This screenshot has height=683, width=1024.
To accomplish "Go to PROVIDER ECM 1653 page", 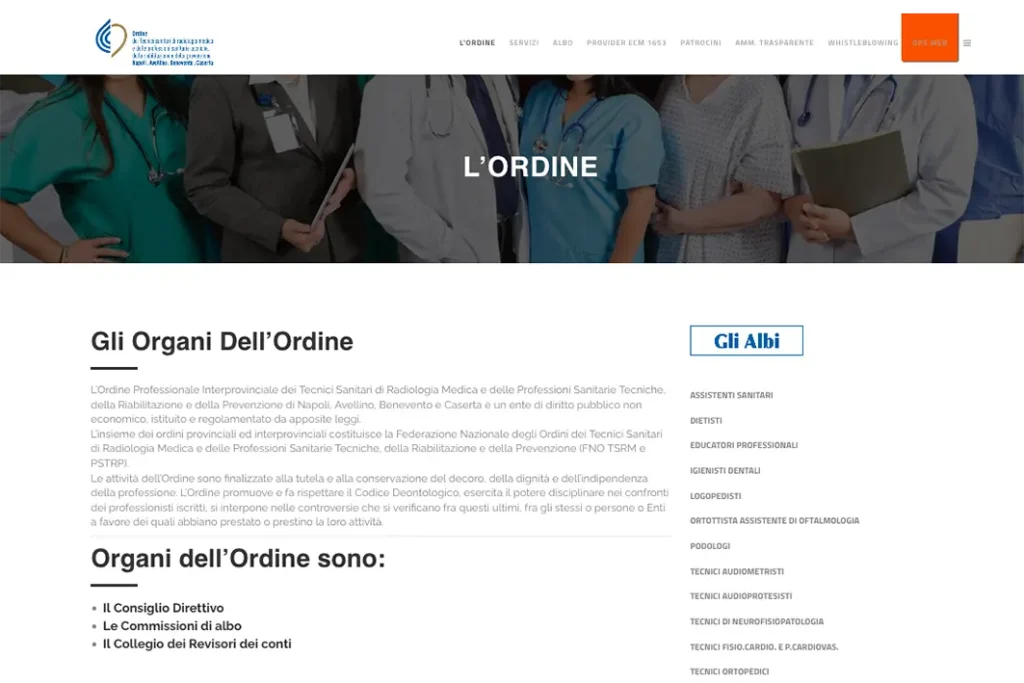I will point(626,43).
